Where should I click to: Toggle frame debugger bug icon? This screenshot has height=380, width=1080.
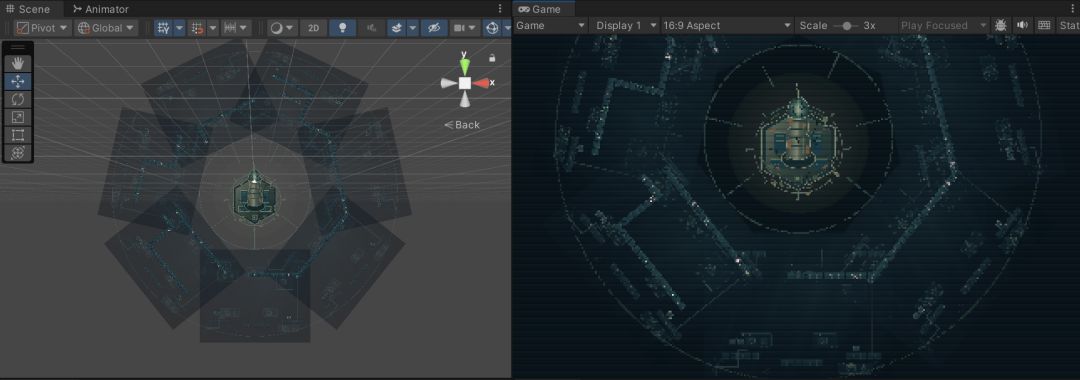tap(1001, 25)
